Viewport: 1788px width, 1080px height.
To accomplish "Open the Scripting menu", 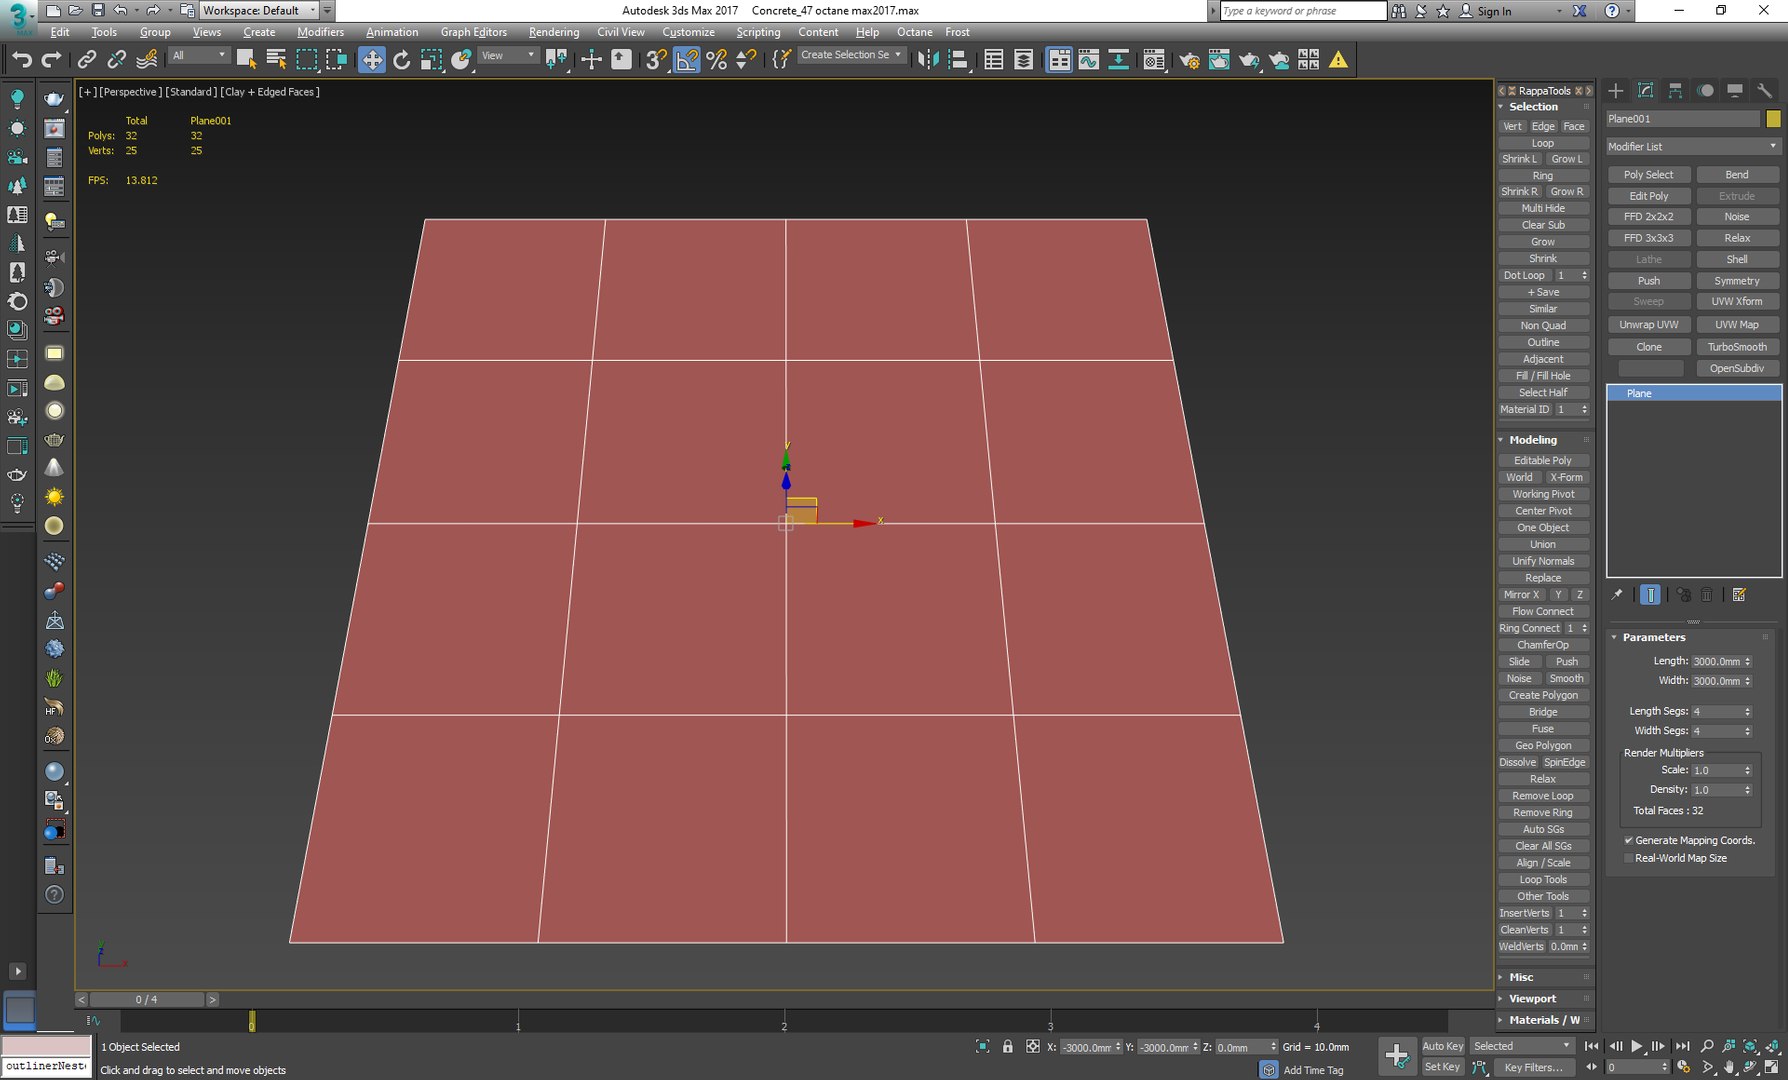I will point(758,32).
